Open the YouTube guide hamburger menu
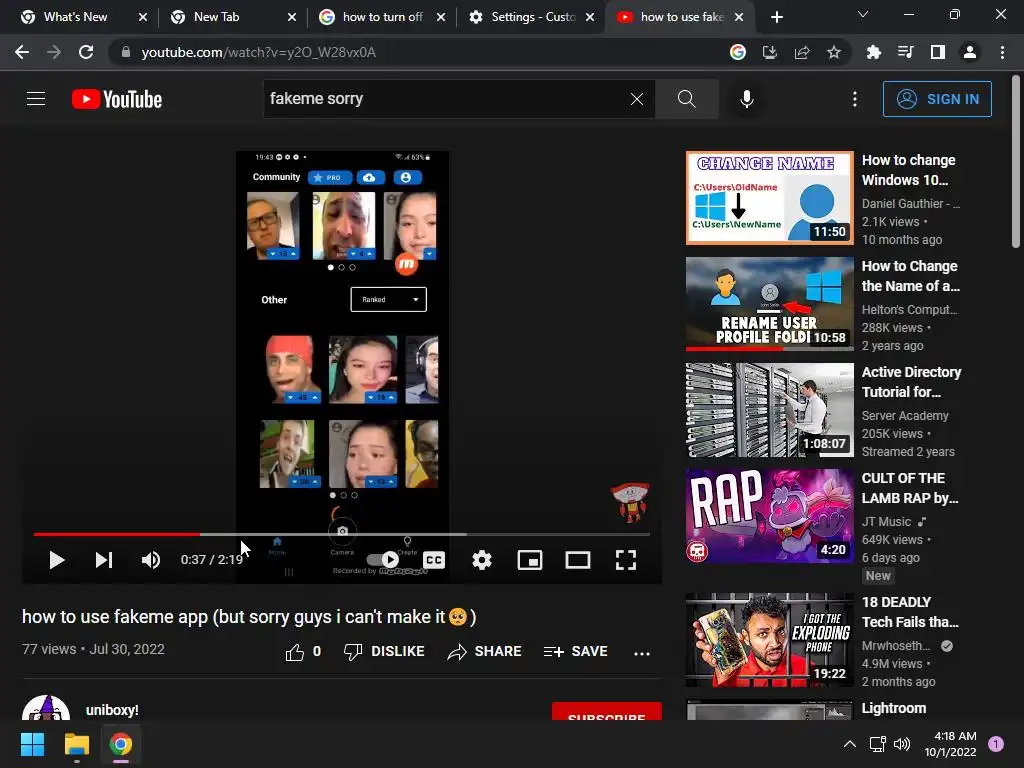 click(x=36, y=99)
